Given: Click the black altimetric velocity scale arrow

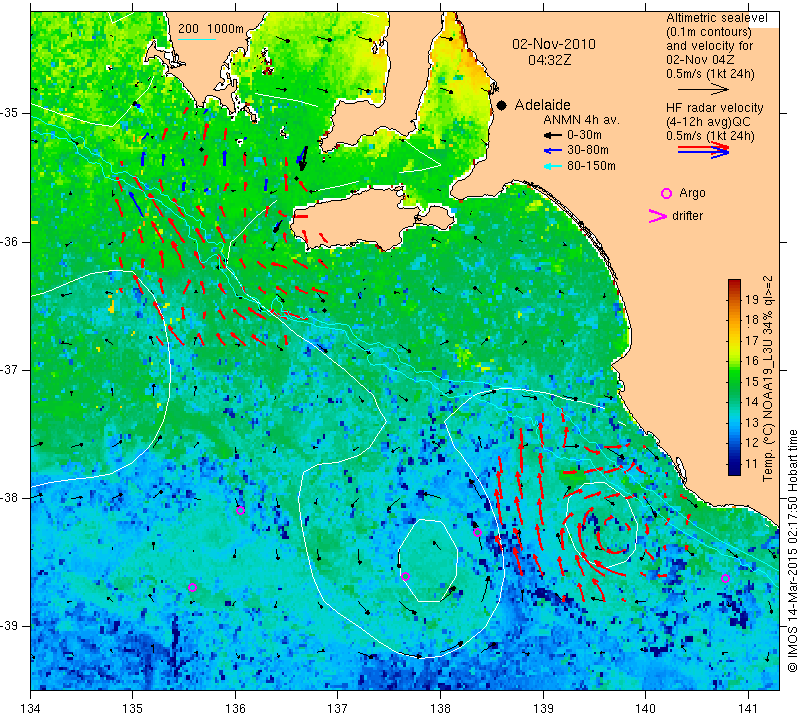Looking at the screenshot, I should (x=703, y=90).
